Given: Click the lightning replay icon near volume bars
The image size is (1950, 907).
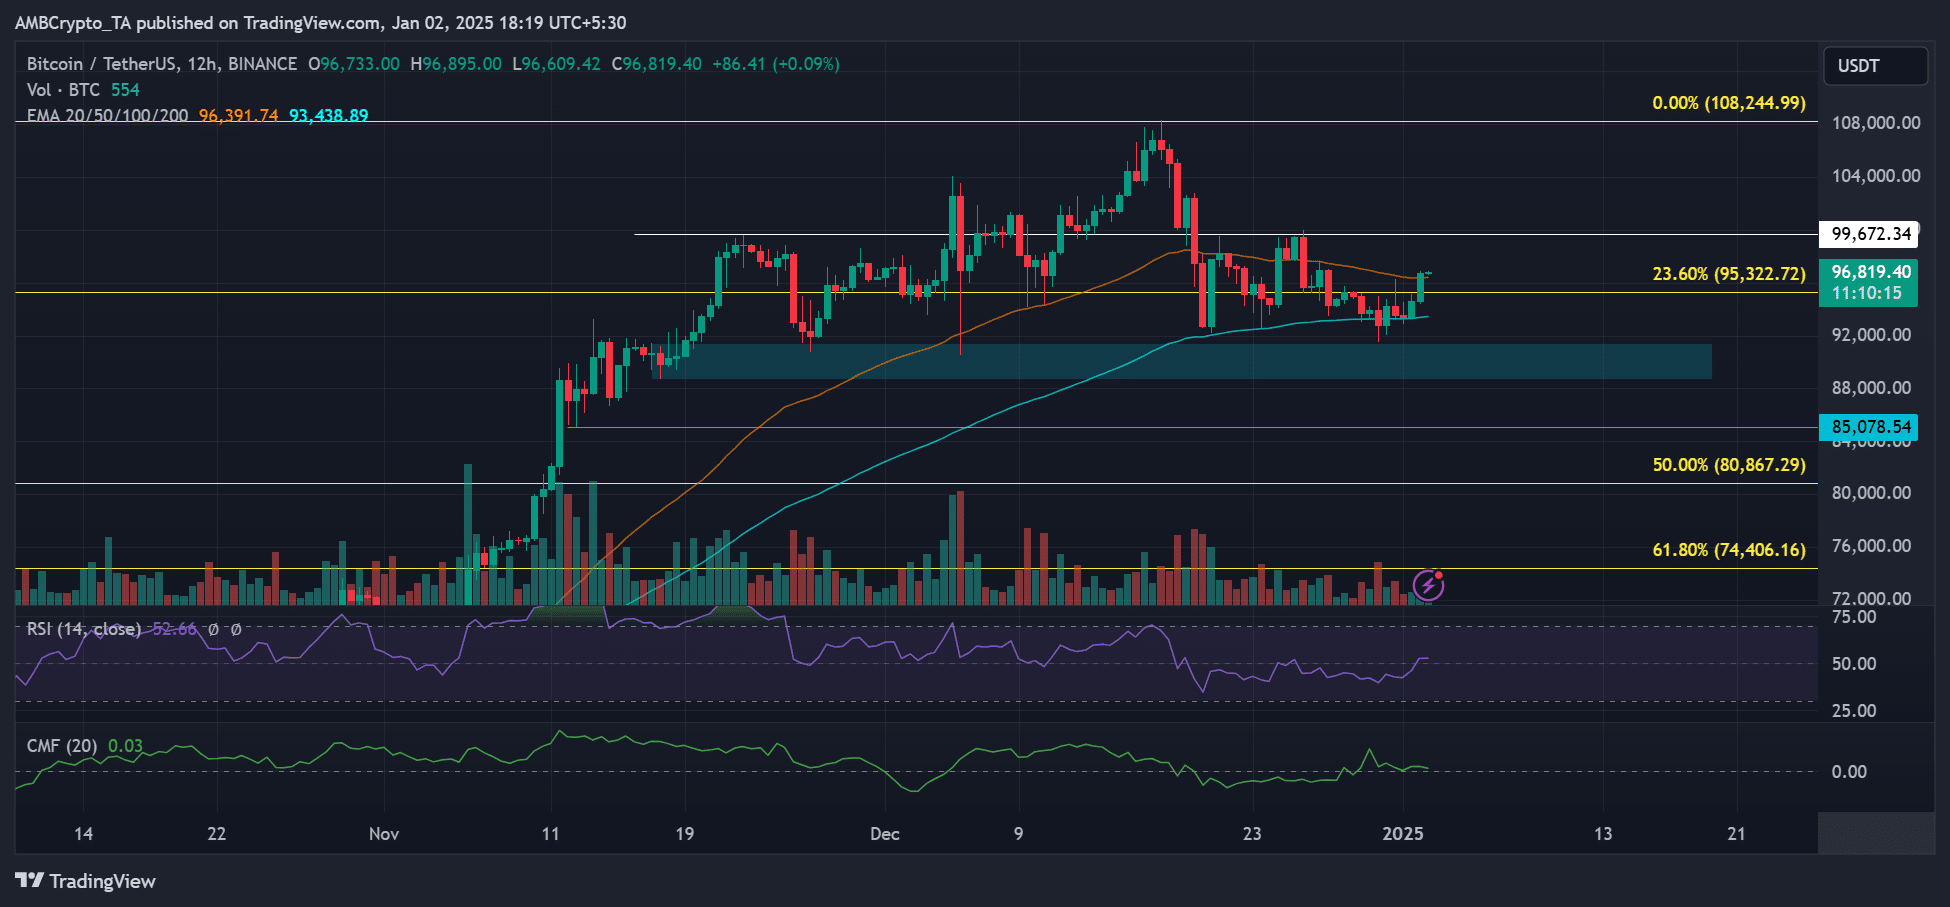Looking at the screenshot, I should click(x=1428, y=584).
